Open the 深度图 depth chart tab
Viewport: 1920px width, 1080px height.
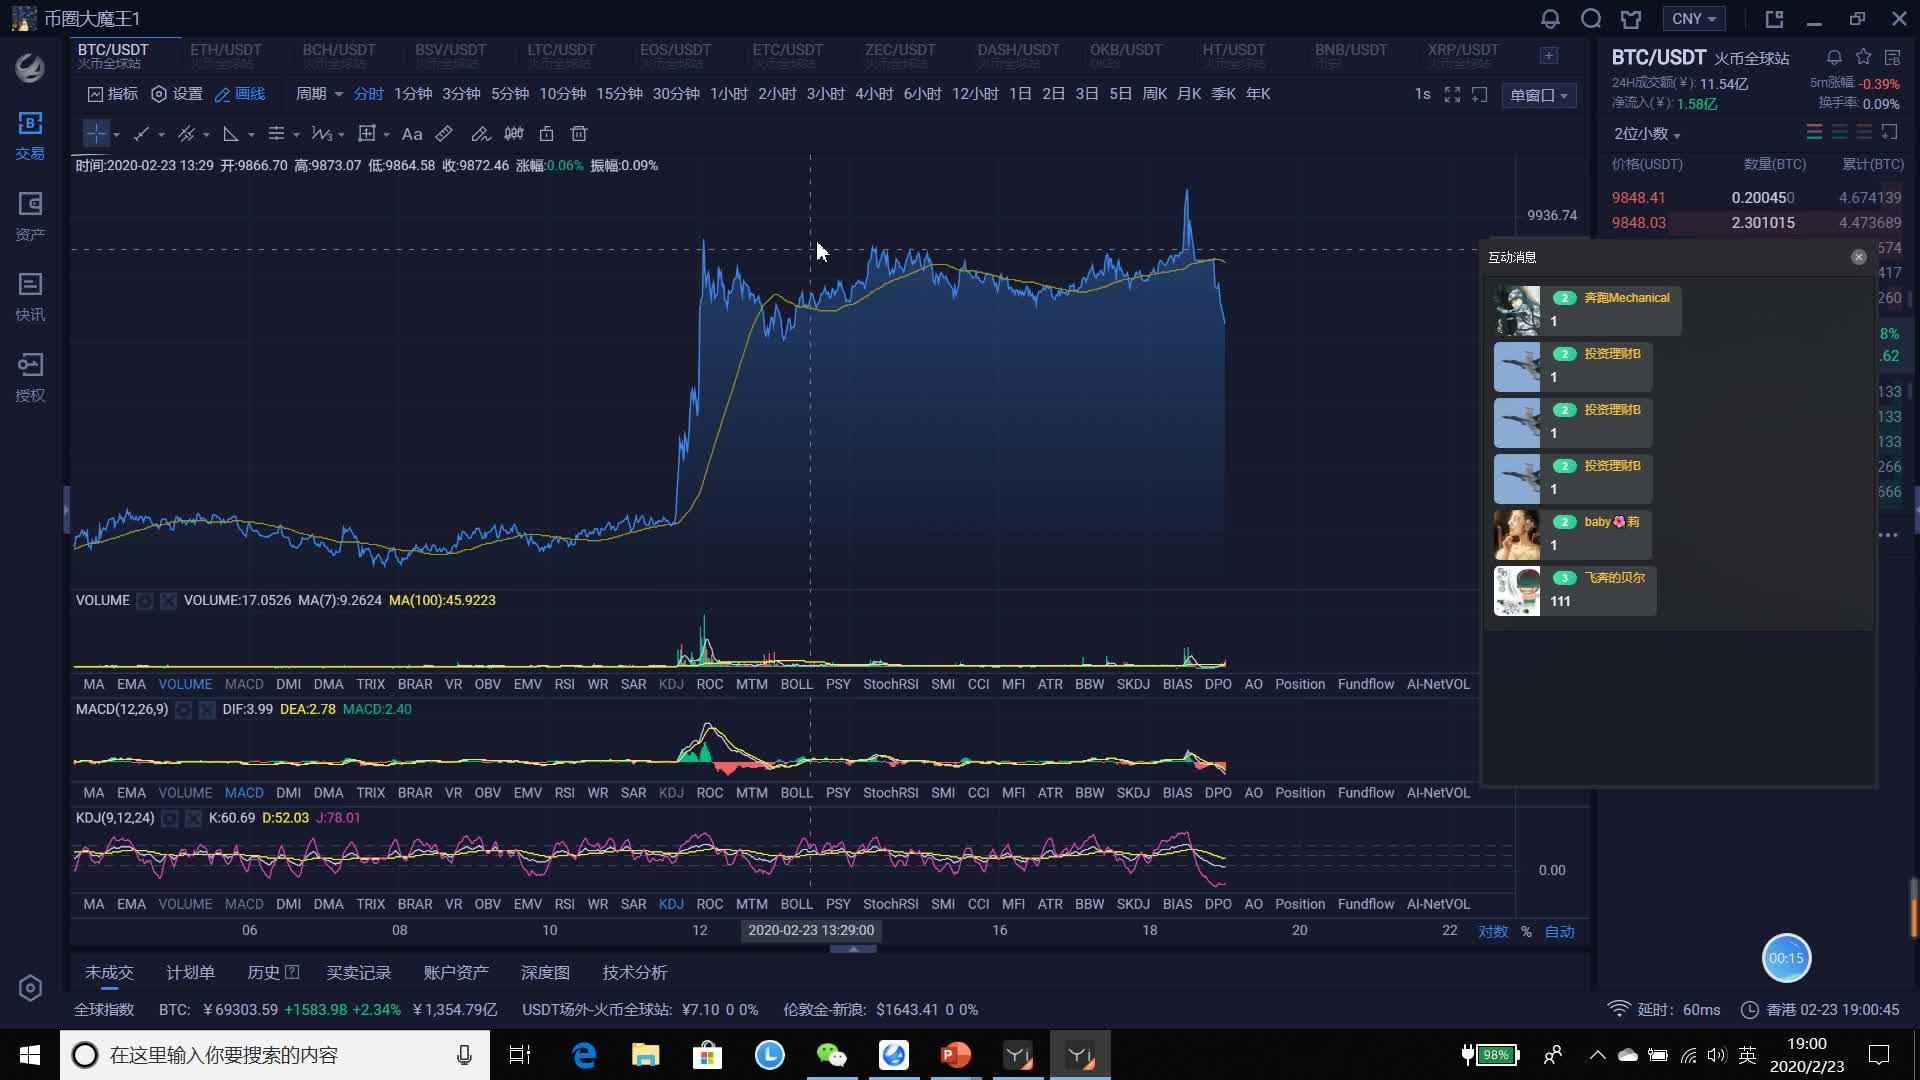click(x=545, y=972)
